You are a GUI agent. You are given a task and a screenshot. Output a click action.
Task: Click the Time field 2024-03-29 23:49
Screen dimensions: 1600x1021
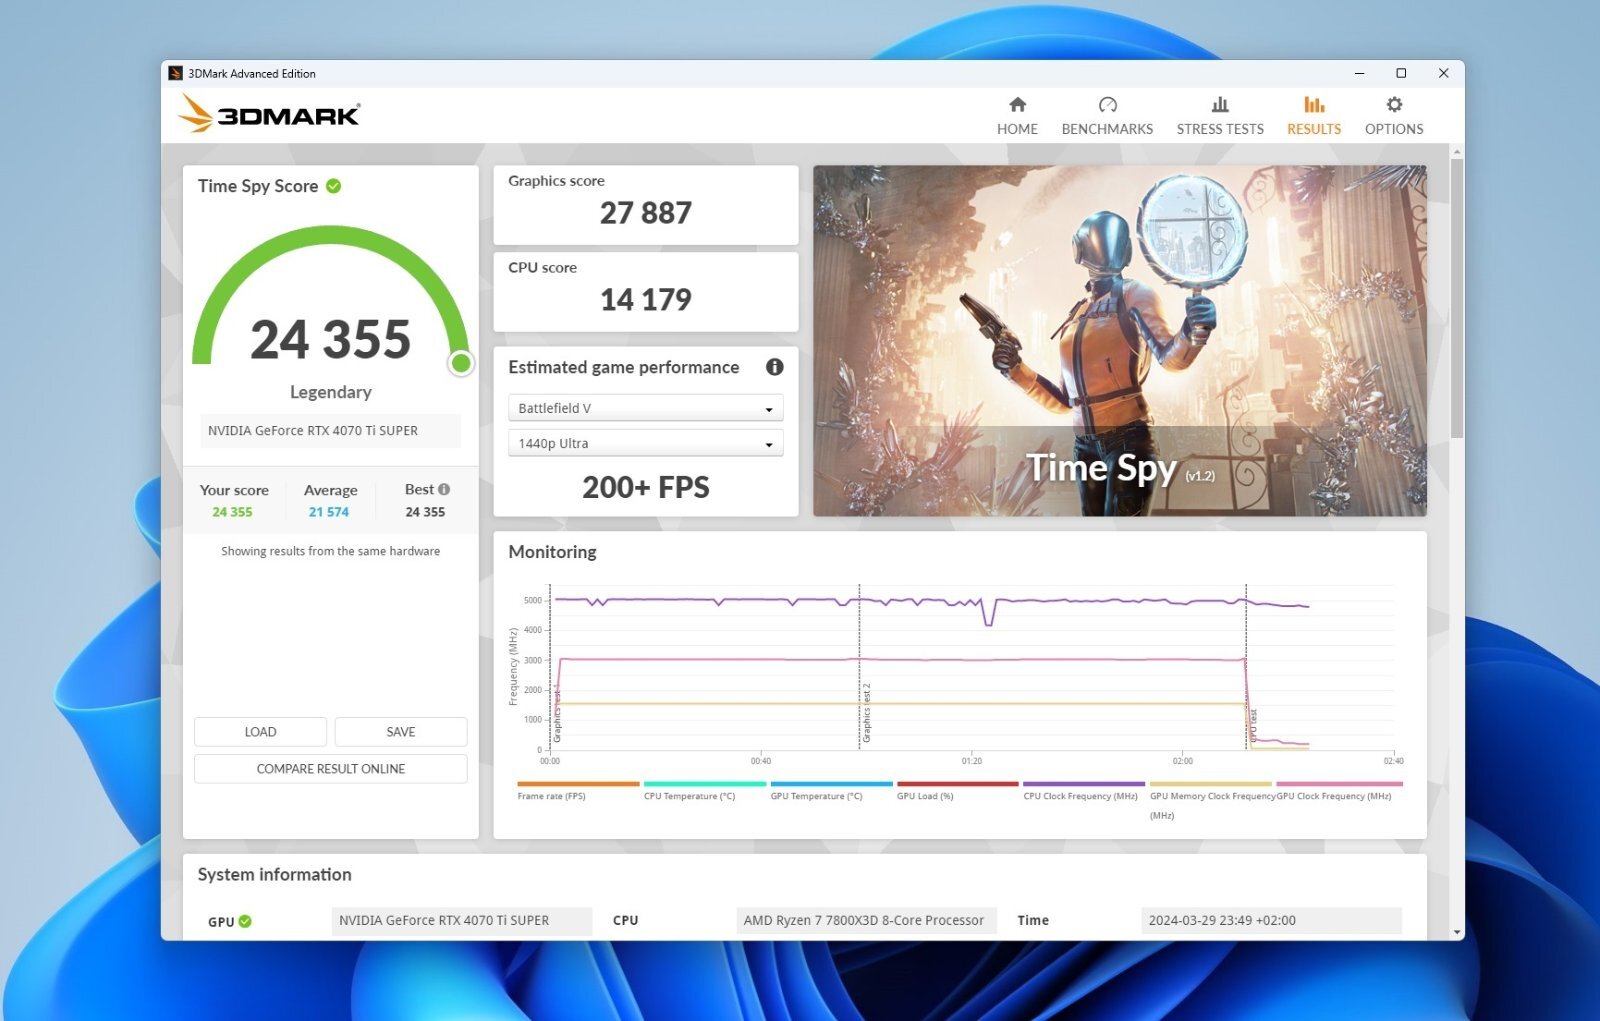coord(1271,921)
